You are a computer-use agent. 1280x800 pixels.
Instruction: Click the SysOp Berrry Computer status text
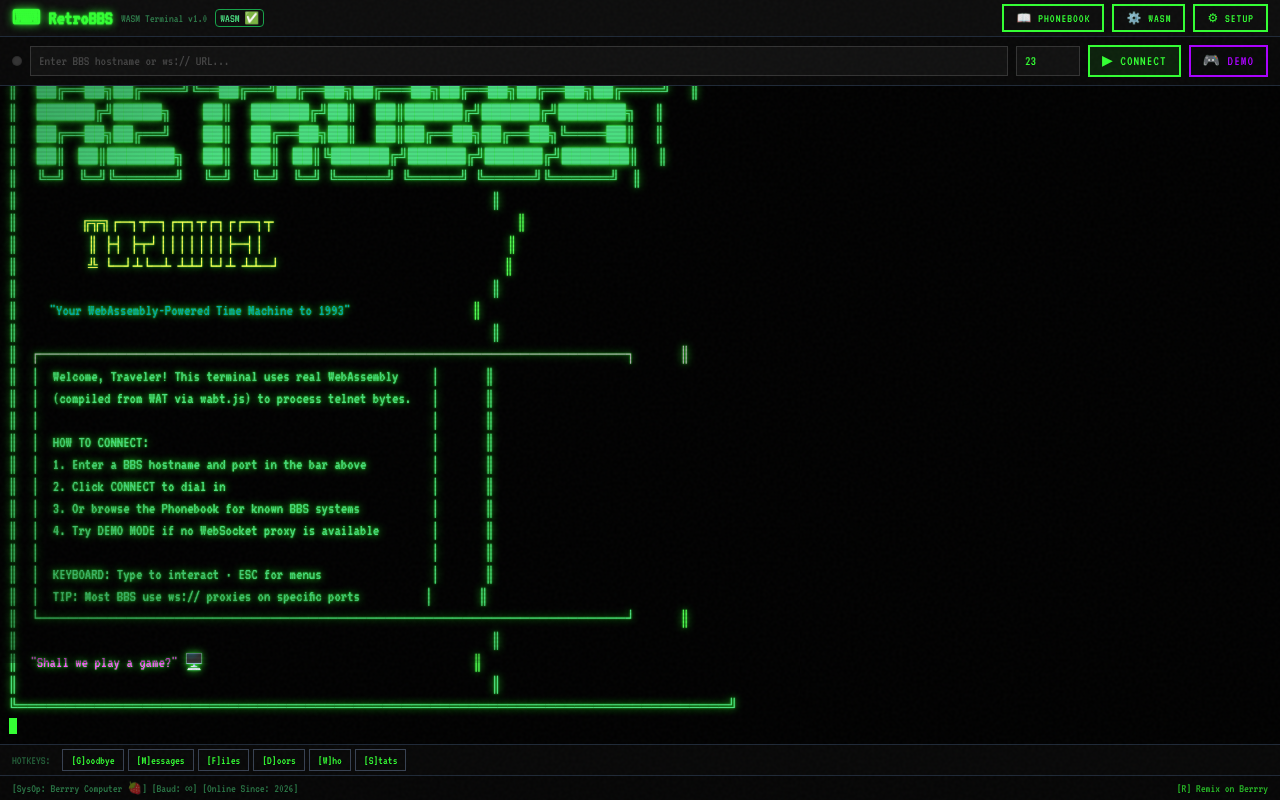coord(79,788)
